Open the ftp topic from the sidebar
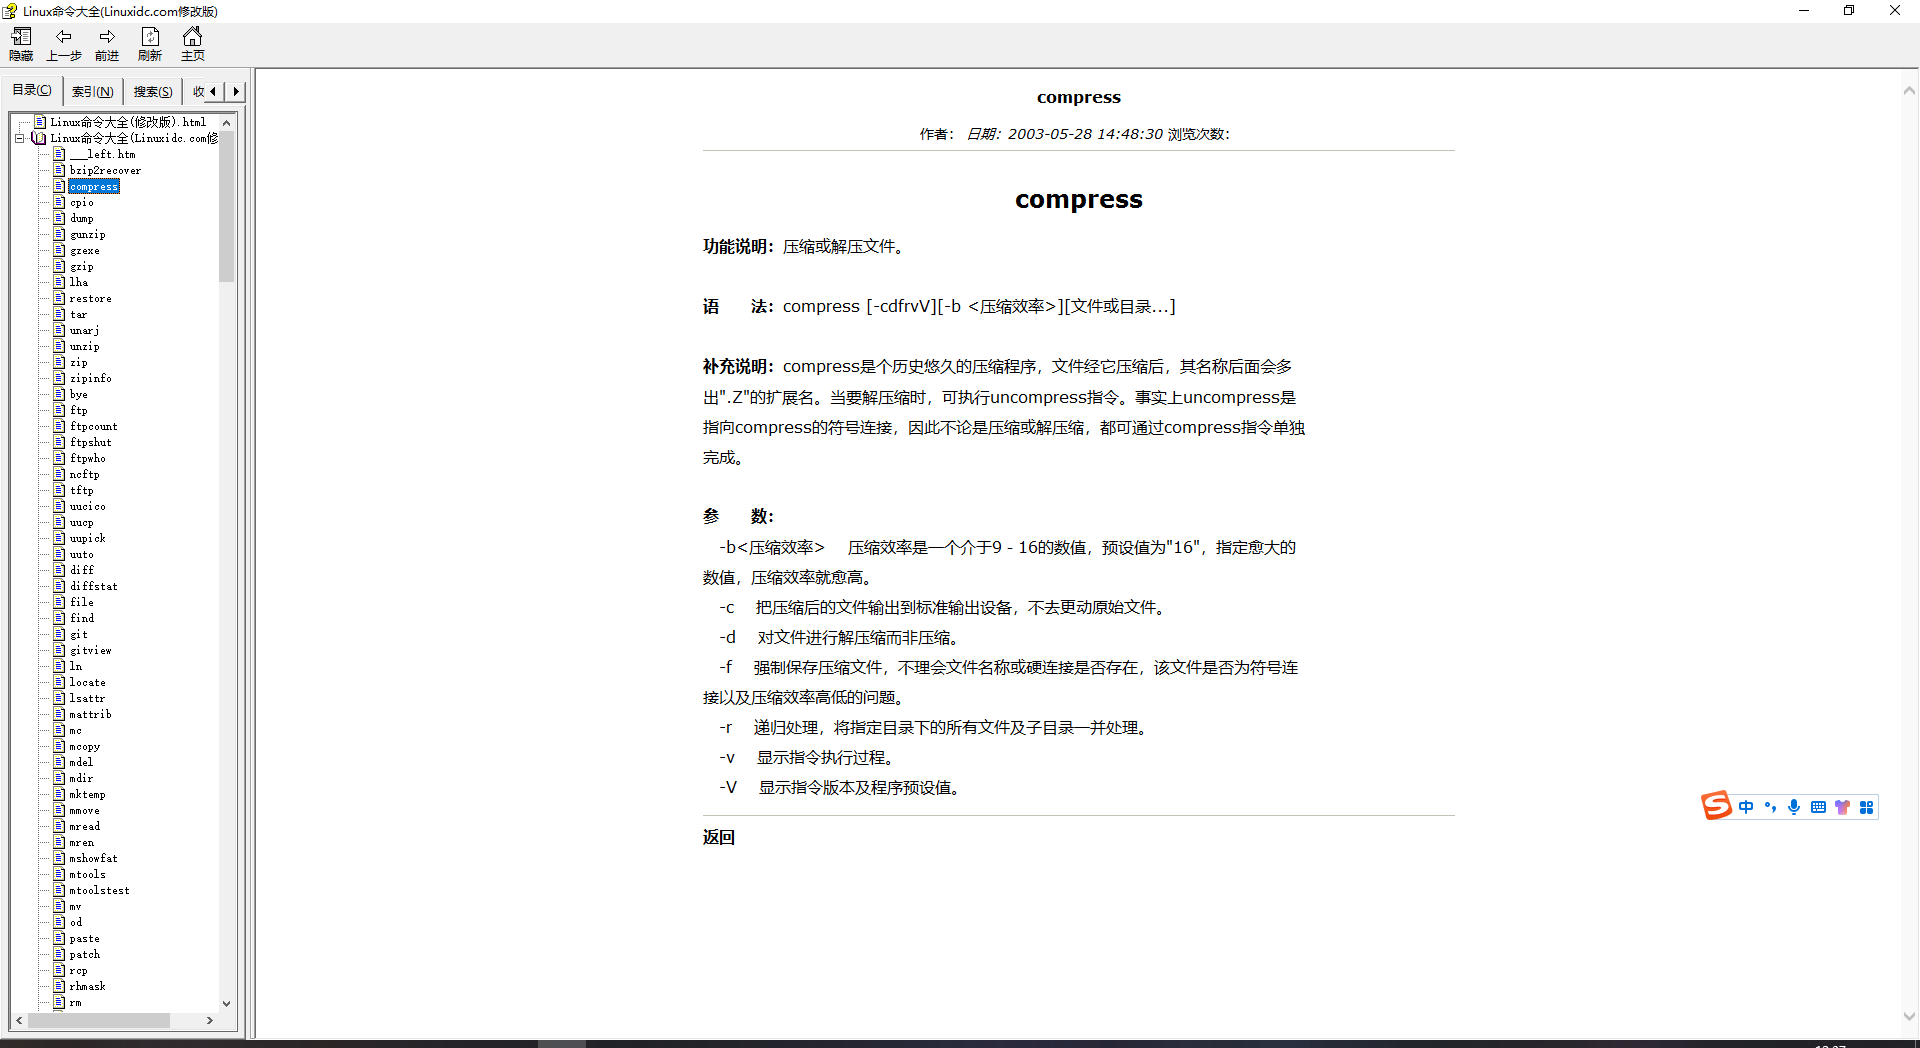The height and width of the screenshot is (1048, 1920). (76, 410)
